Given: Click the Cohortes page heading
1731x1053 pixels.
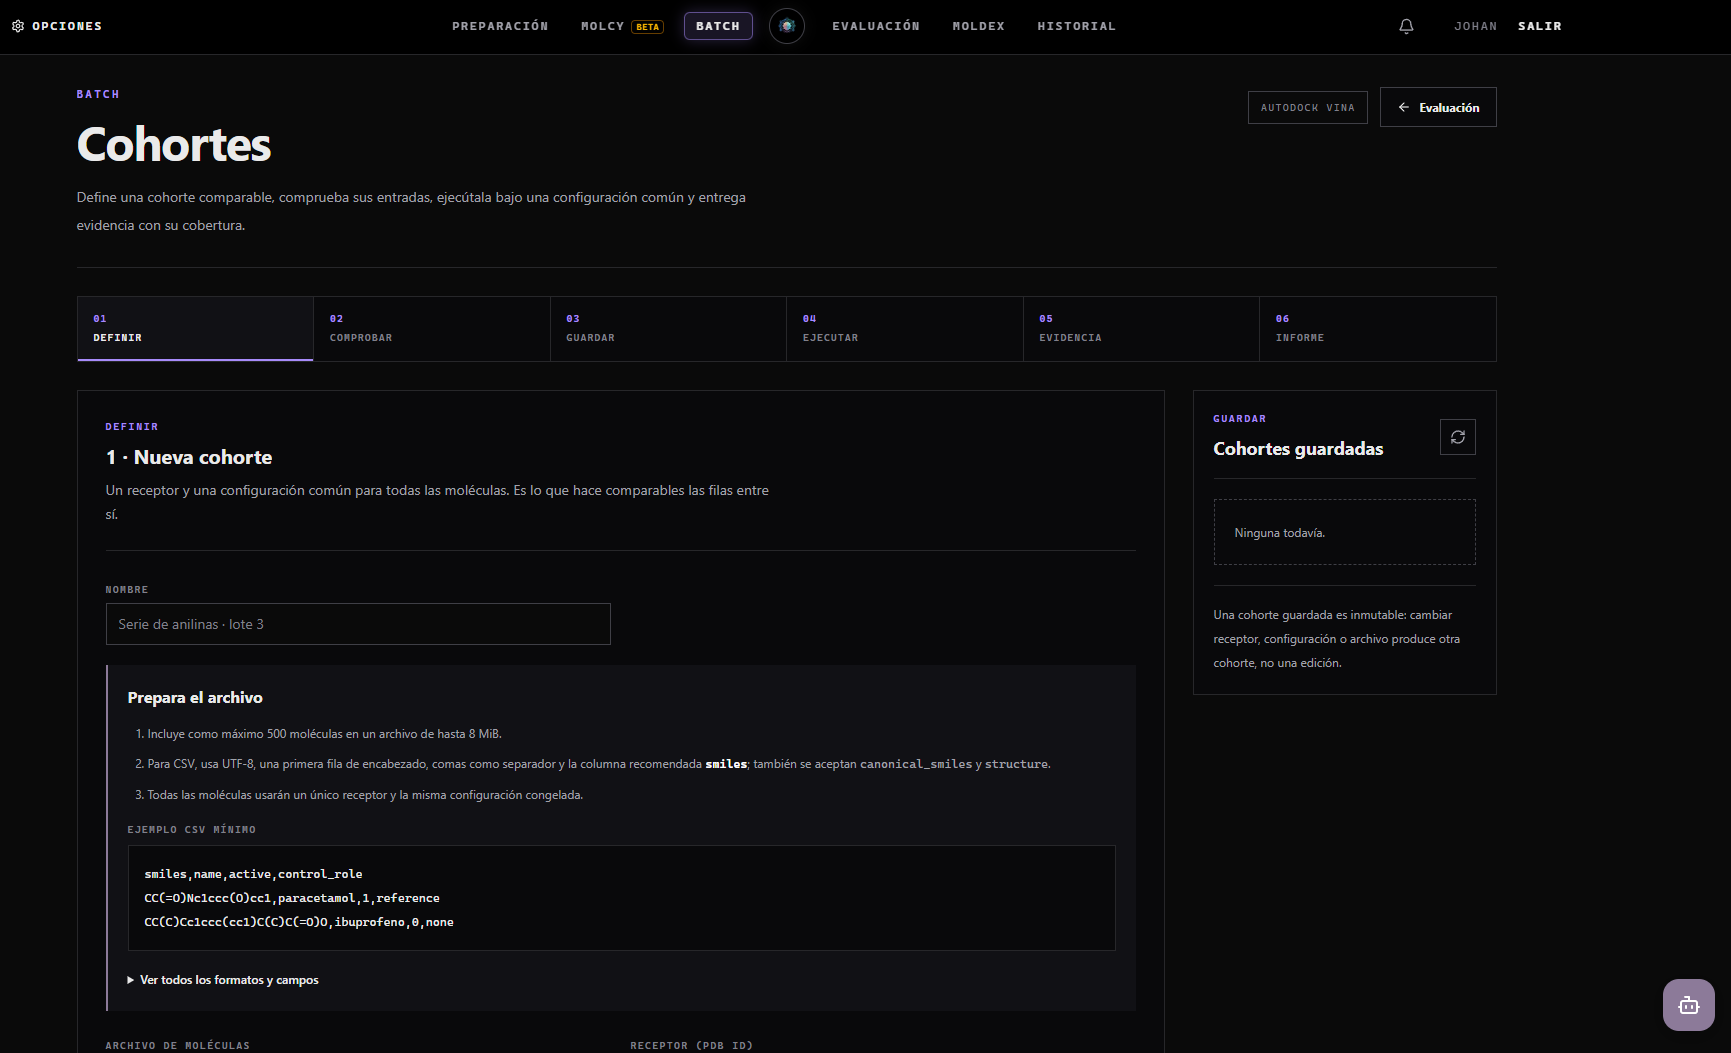Looking at the screenshot, I should coord(174,144).
